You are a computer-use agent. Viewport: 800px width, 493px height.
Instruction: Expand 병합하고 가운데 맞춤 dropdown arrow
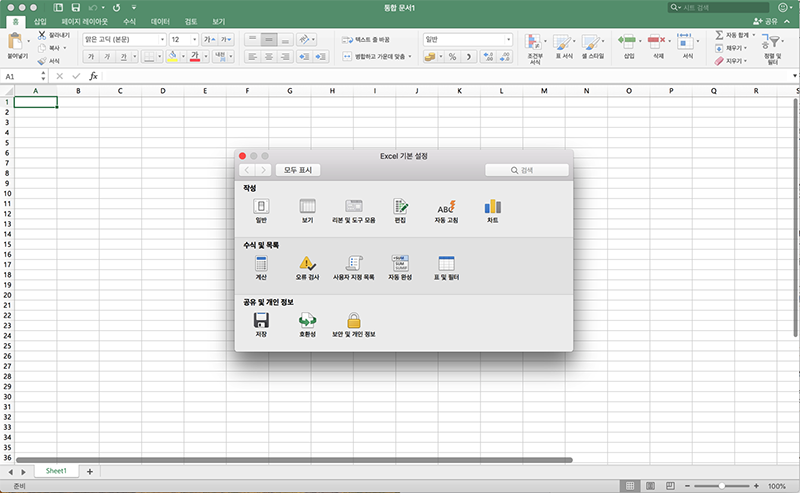tap(410, 57)
